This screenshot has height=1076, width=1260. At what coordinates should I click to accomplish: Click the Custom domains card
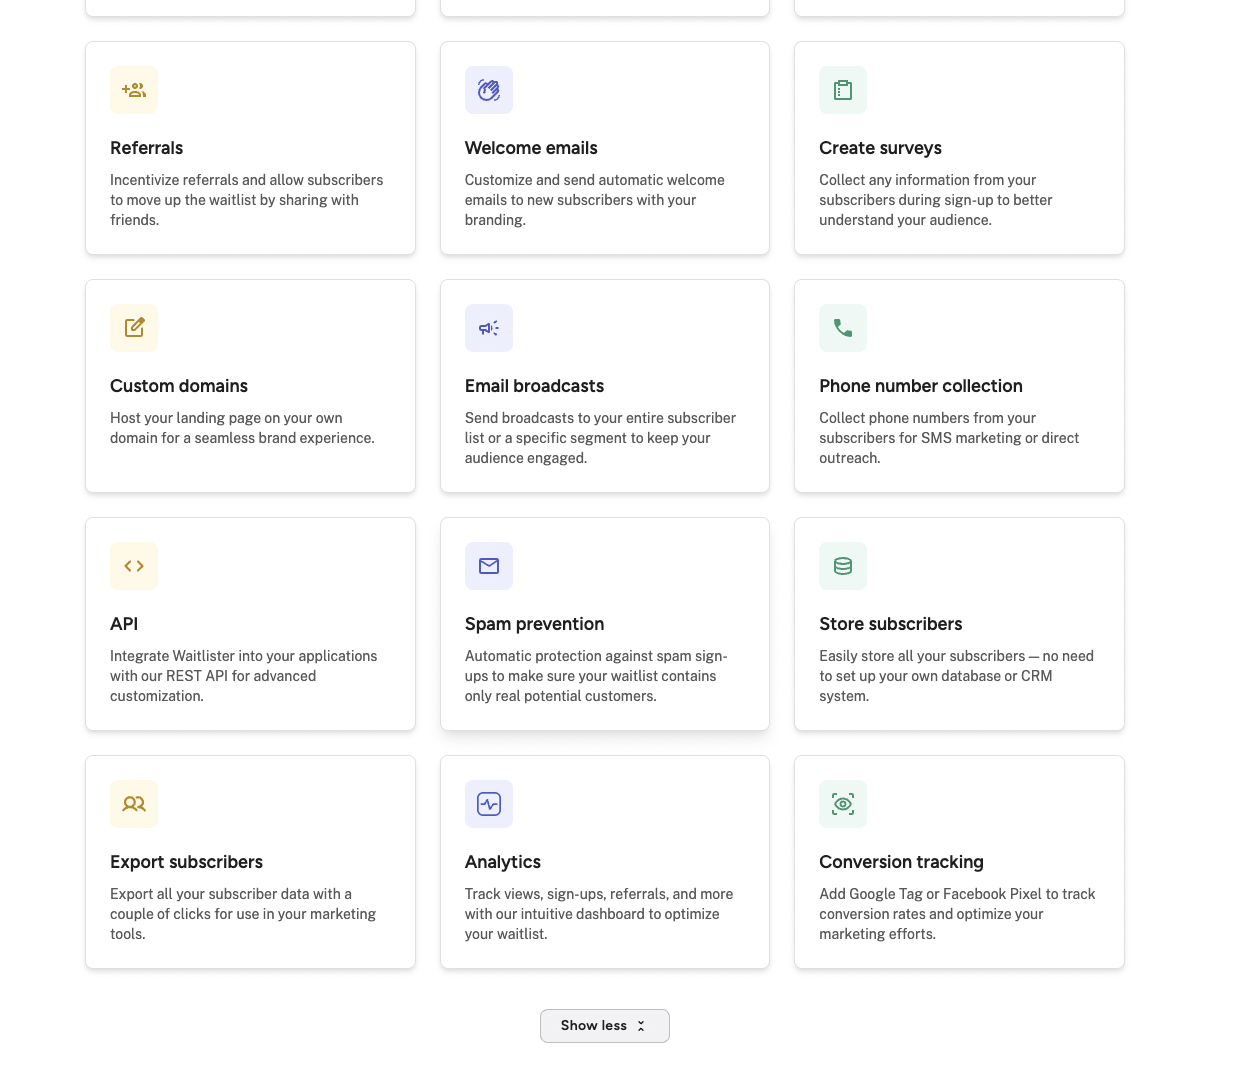[250, 385]
